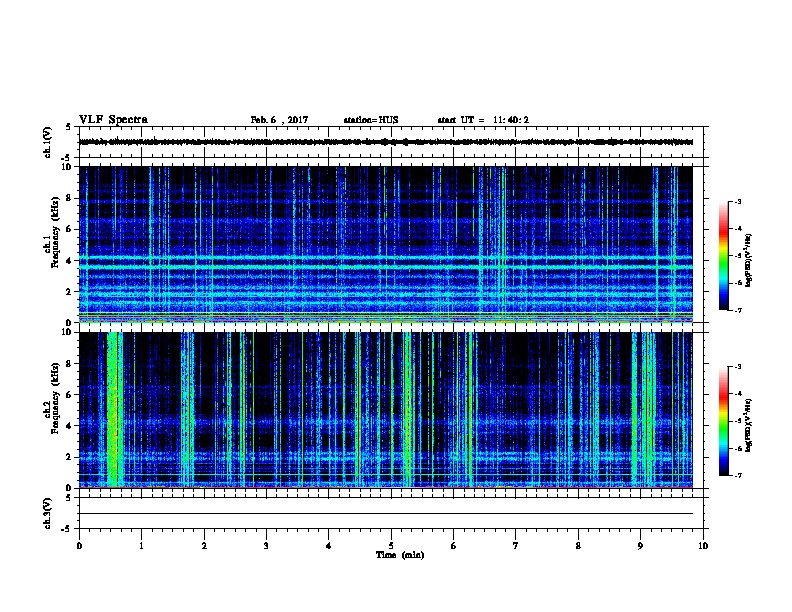Click time axis tick label "1"

(x=142, y=545)
